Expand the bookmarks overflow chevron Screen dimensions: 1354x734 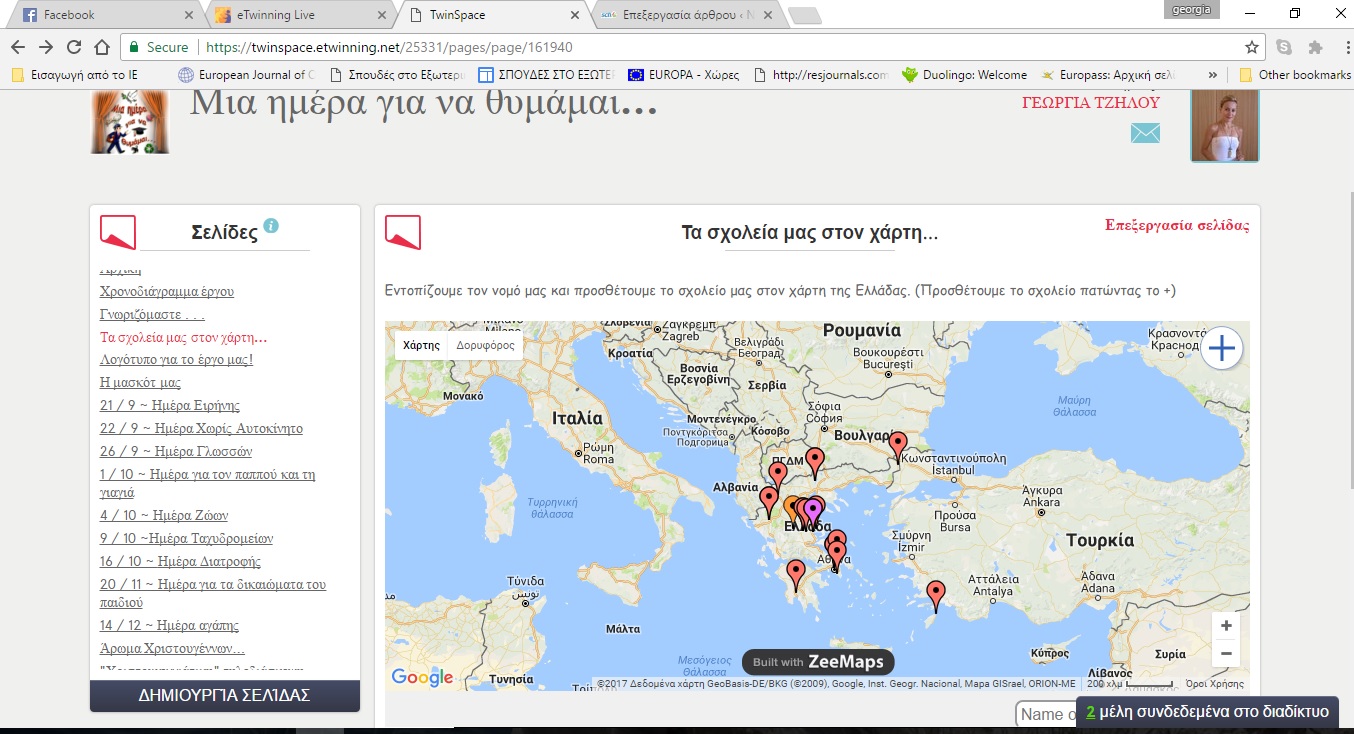pos(1213,75)
